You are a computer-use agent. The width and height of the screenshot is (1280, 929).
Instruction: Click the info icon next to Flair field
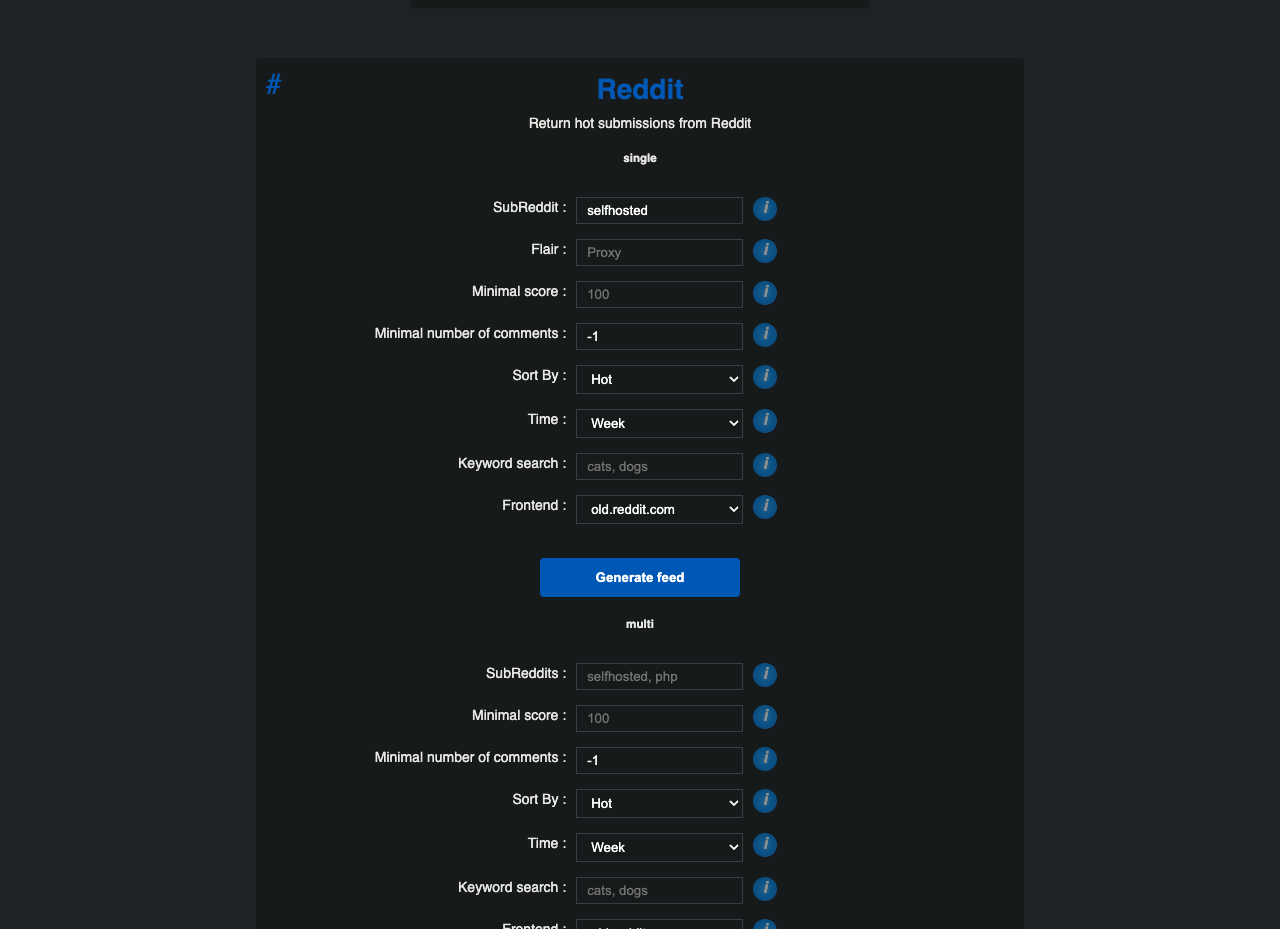coord(765,251)
